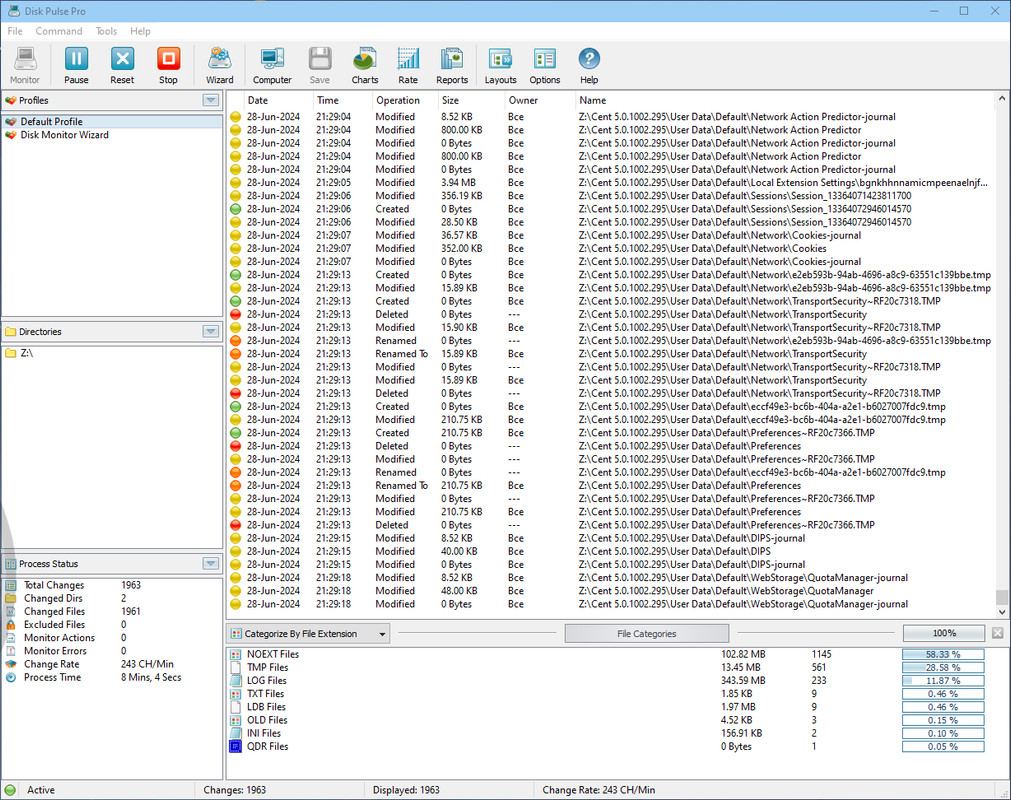
Task: Click the 11.87 % LOG percentage bar
Action: tap(943, 681)
